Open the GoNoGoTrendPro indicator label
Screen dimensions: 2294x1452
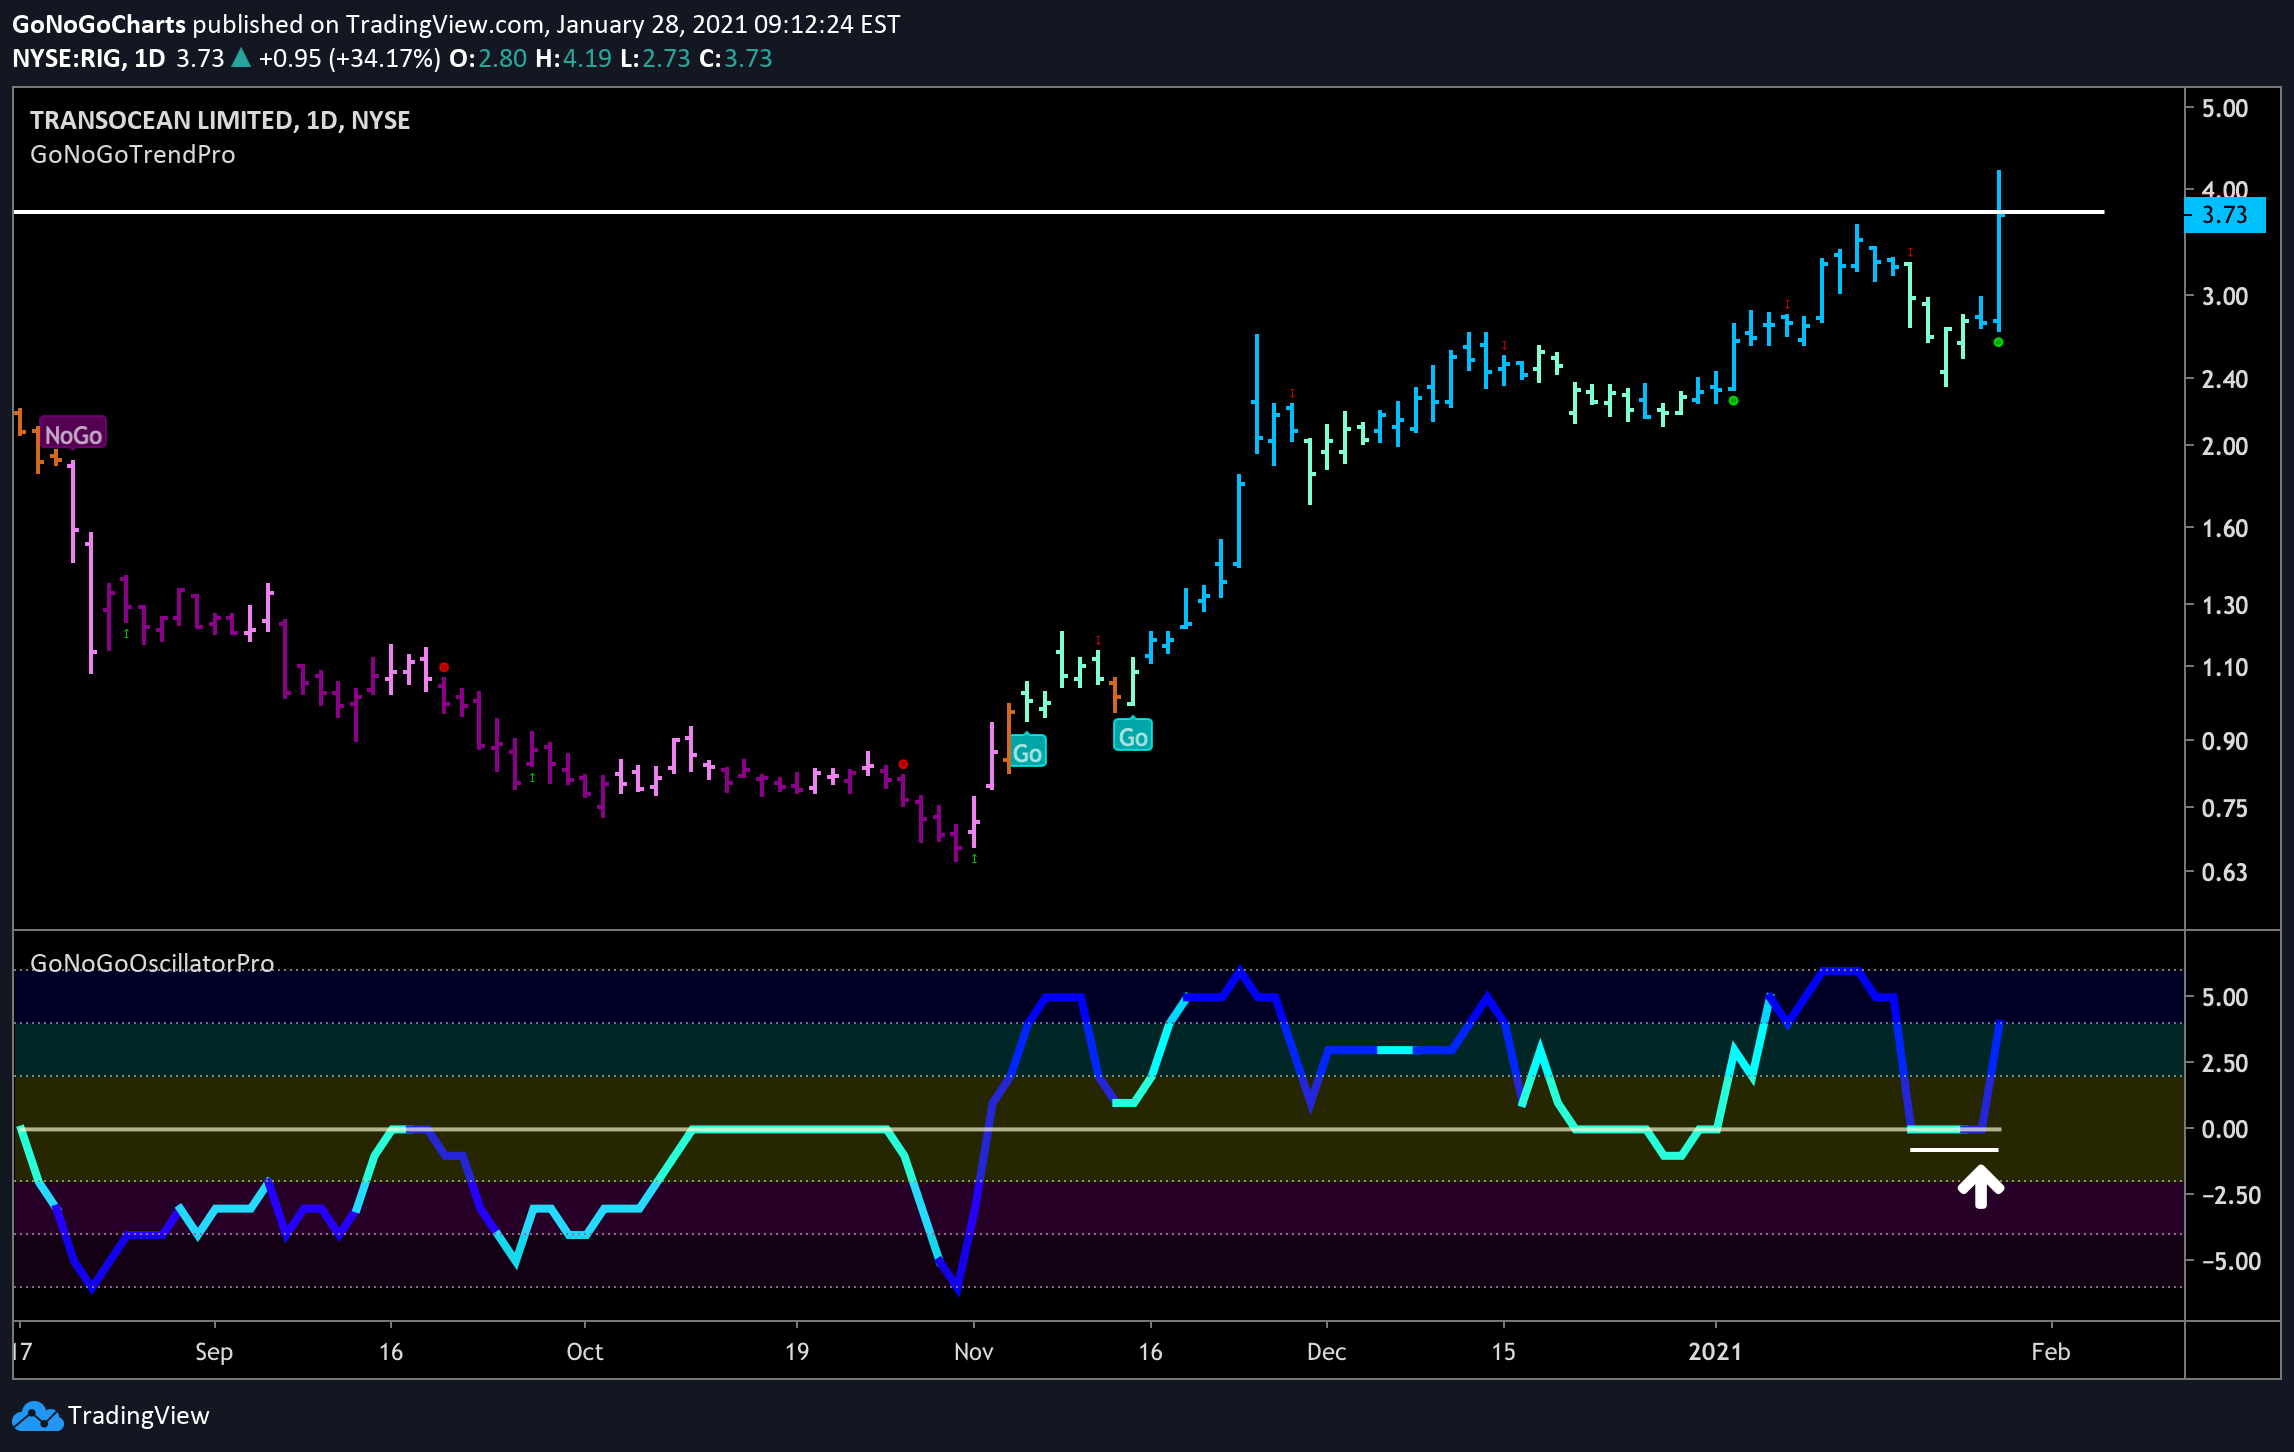tap(133, 154)
